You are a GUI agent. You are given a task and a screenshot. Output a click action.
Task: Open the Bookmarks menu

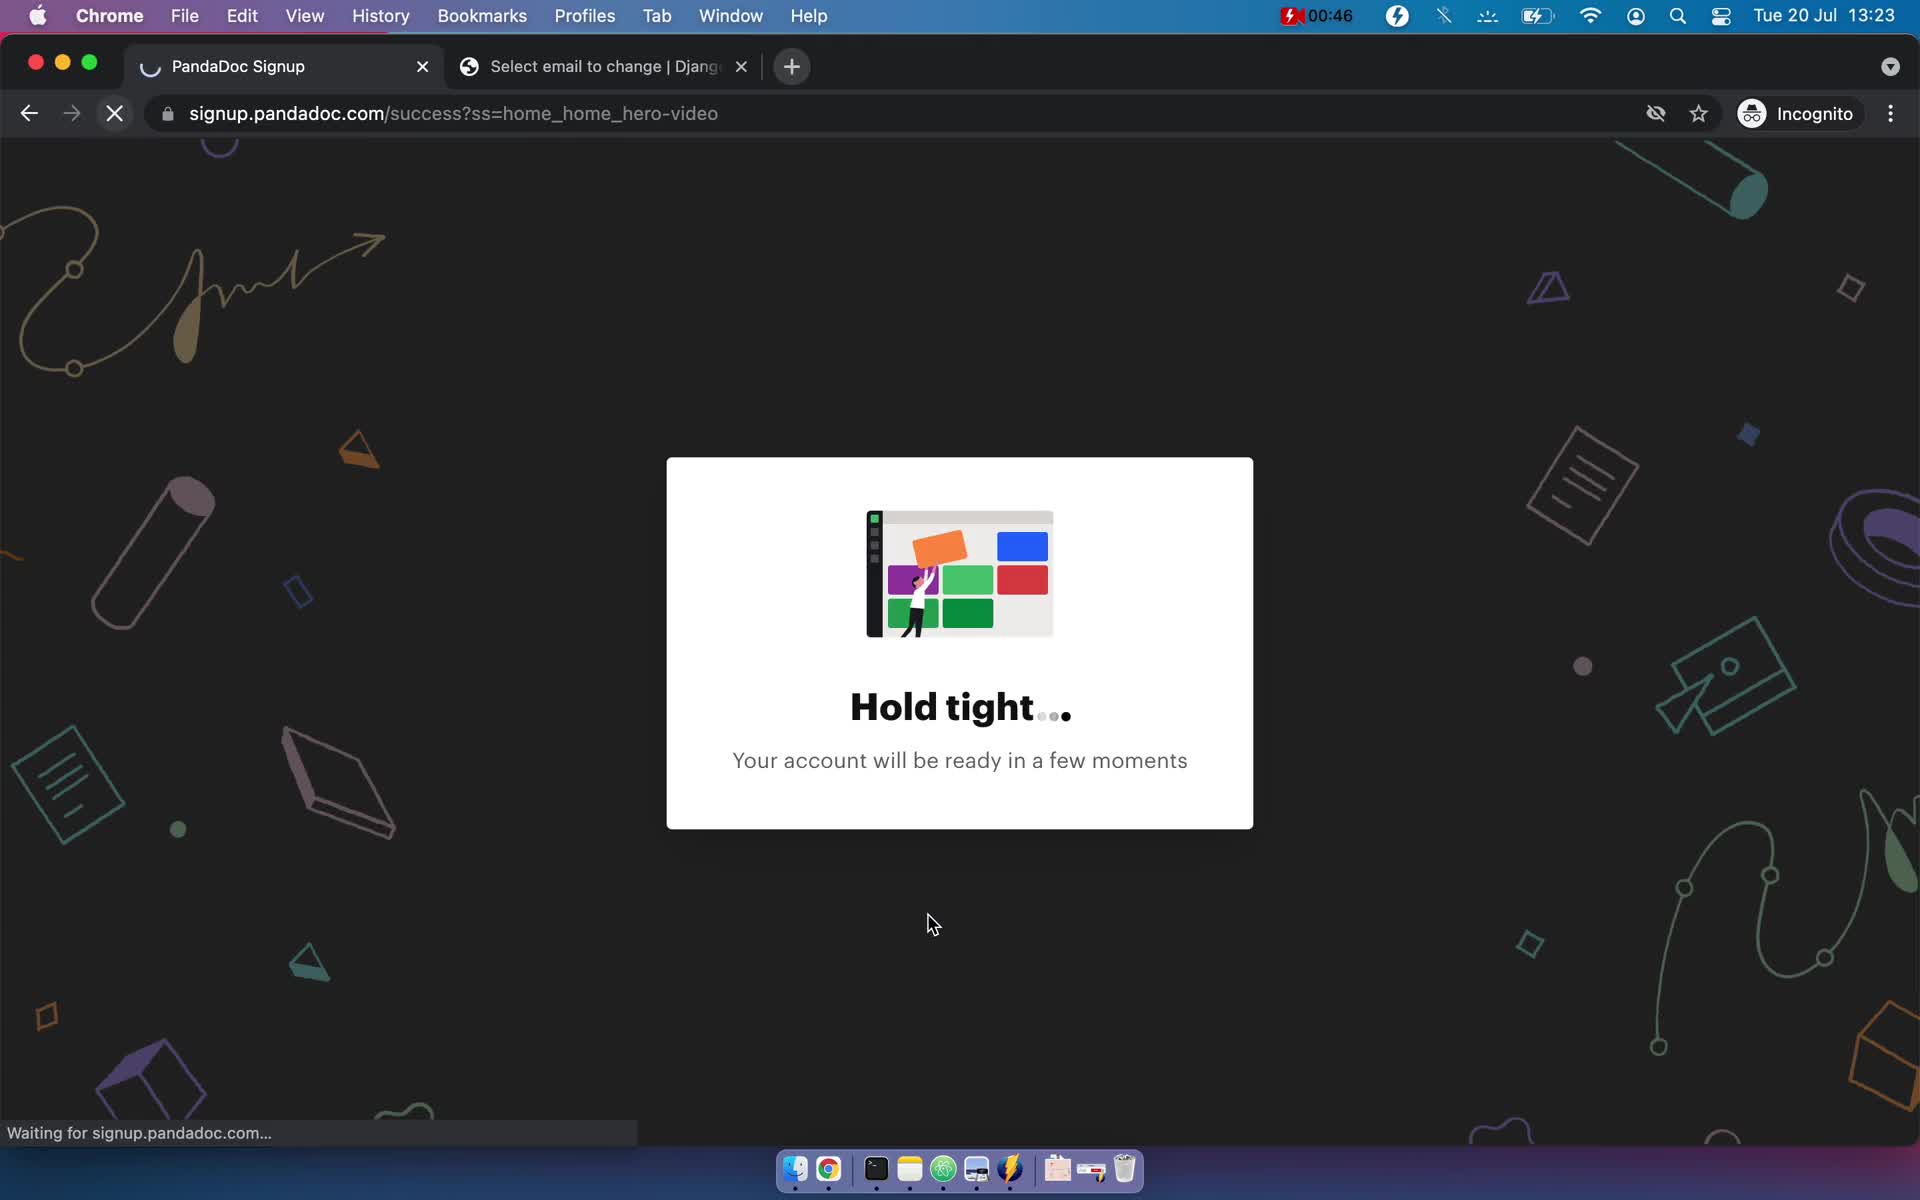(482, 15)
